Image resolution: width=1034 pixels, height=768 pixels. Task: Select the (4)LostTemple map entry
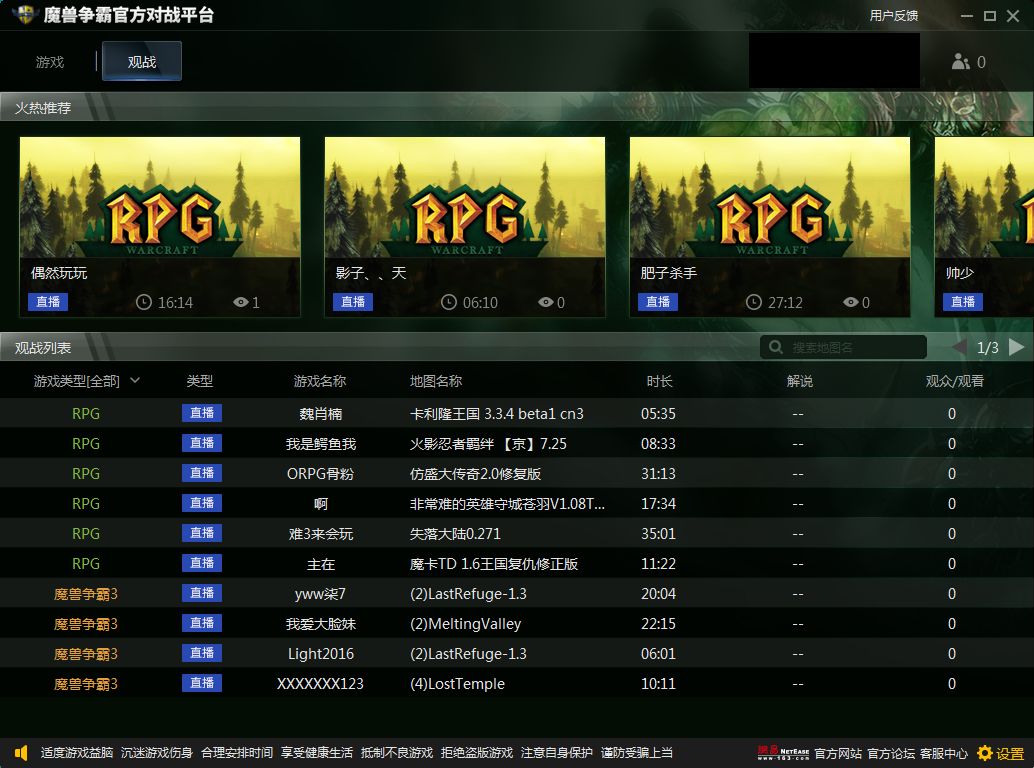click(457, 684)
